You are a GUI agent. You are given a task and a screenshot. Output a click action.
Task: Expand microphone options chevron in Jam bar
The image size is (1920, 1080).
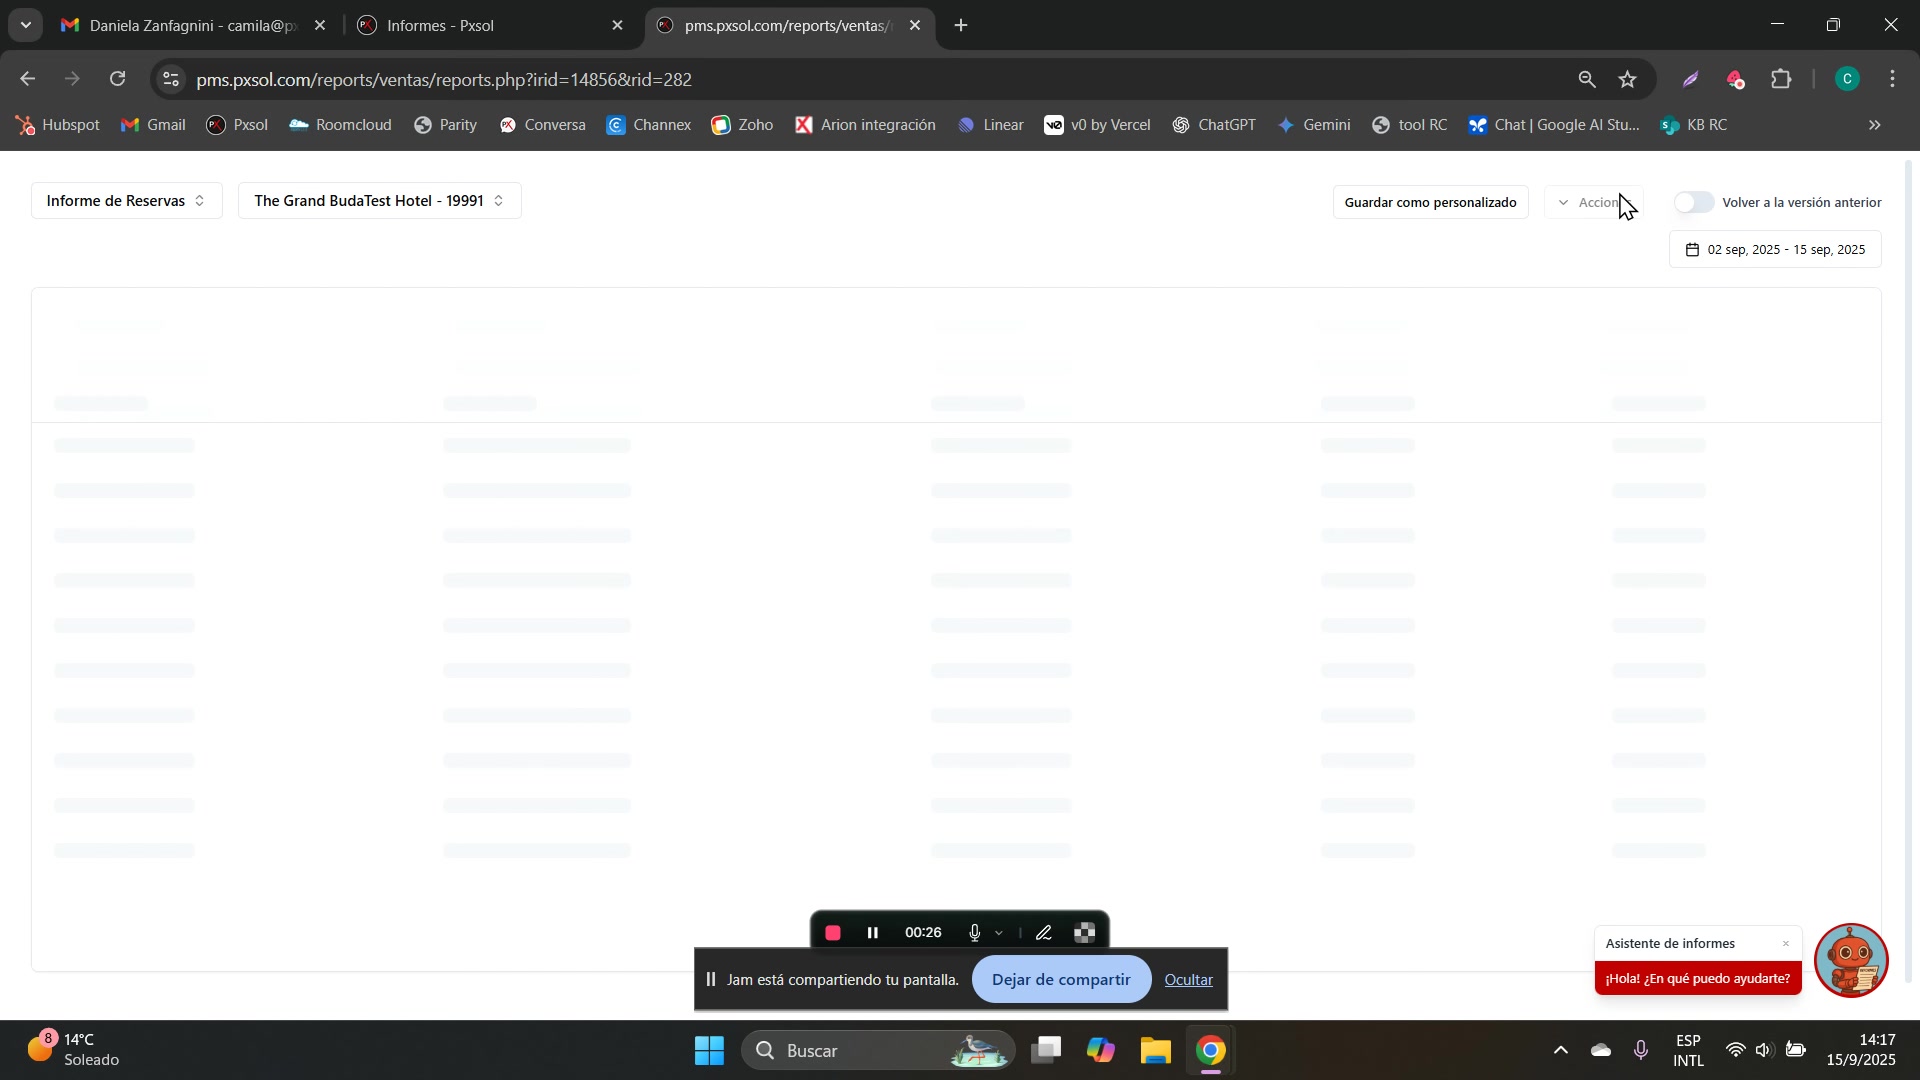(x=998, y=933)
